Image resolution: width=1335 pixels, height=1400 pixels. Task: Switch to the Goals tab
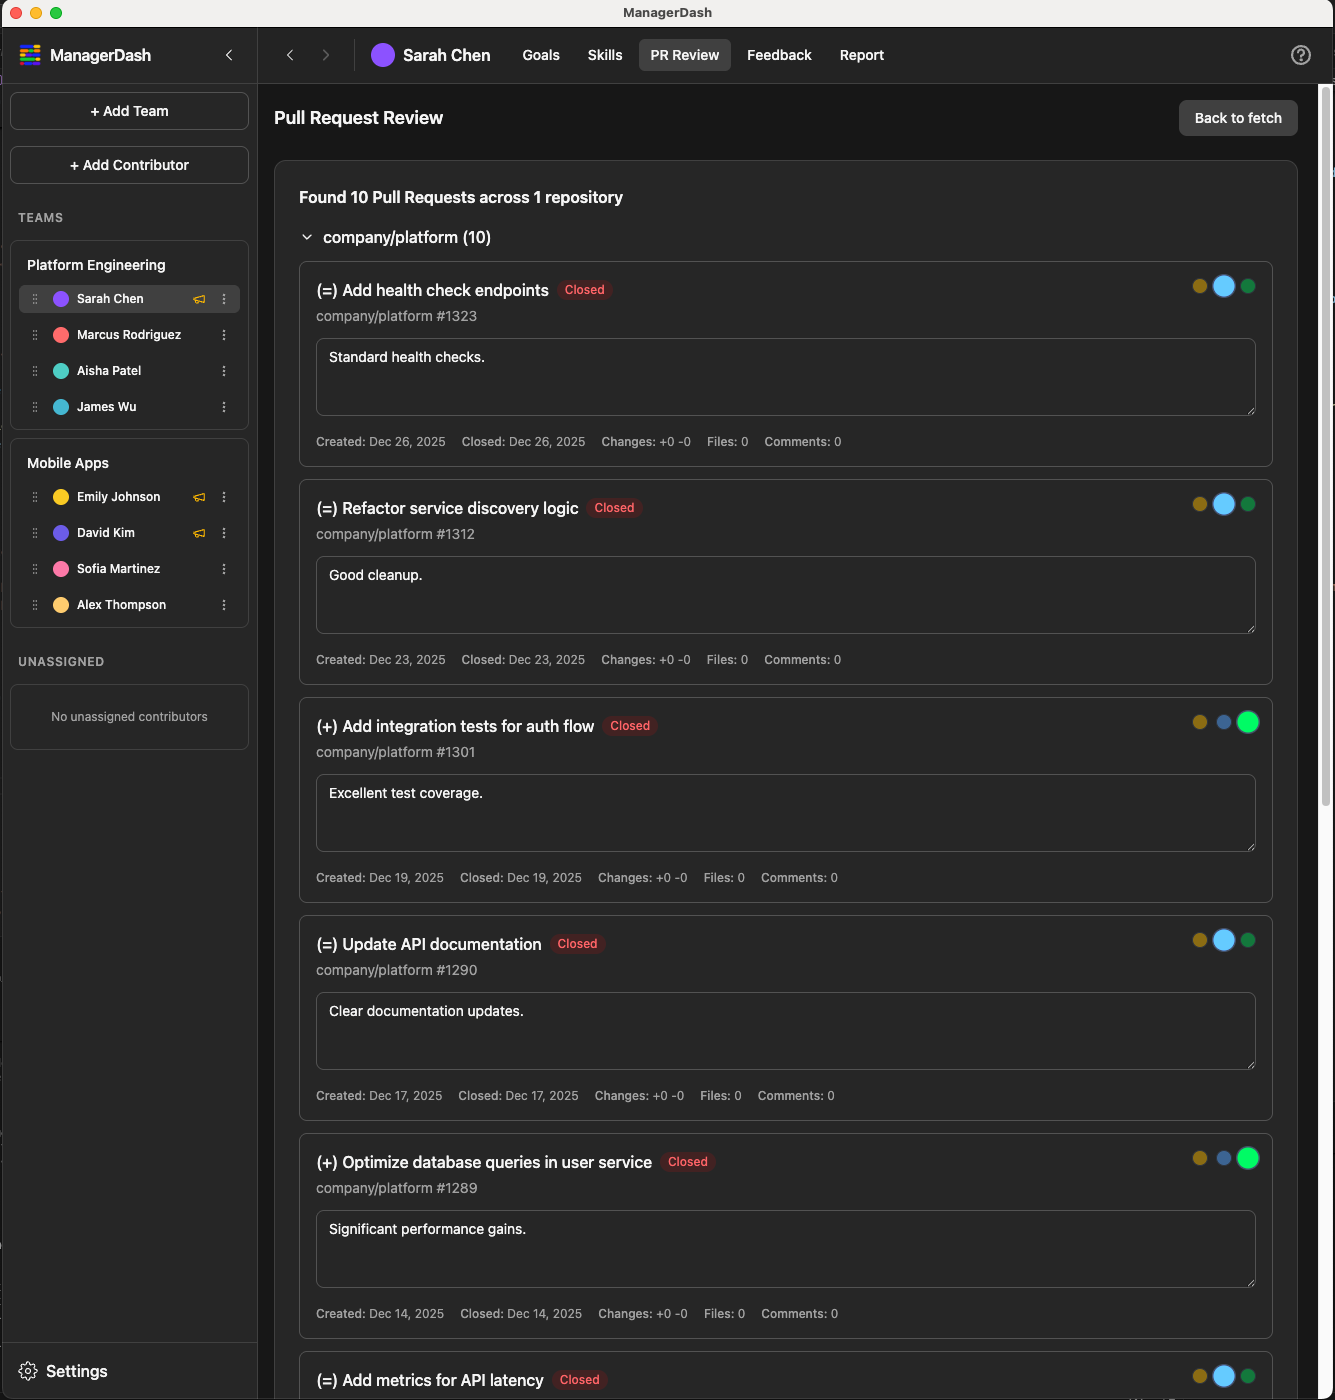coord(540,55)
